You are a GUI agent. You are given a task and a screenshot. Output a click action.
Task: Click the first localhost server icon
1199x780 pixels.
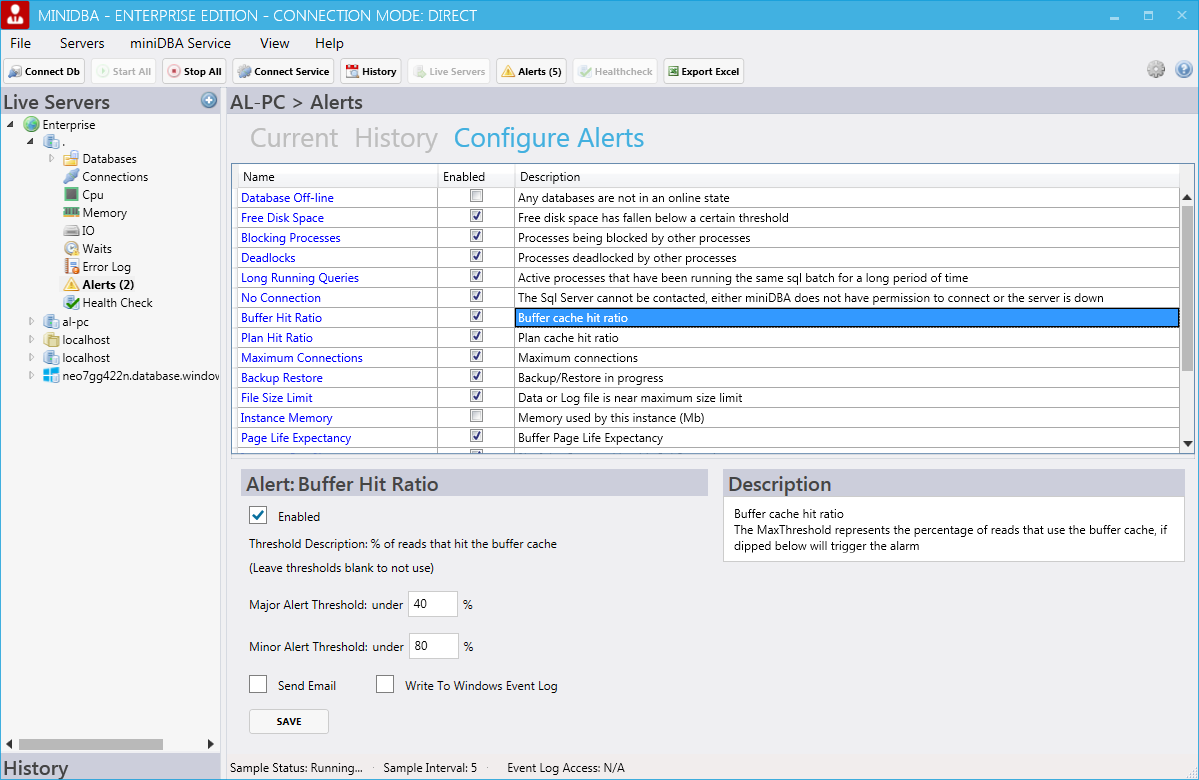[x=51, y=340]
